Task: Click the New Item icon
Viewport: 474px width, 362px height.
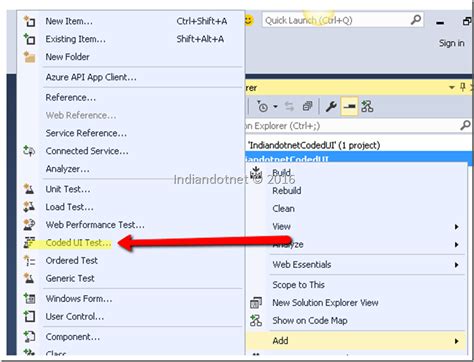Action: click(29, 21)
